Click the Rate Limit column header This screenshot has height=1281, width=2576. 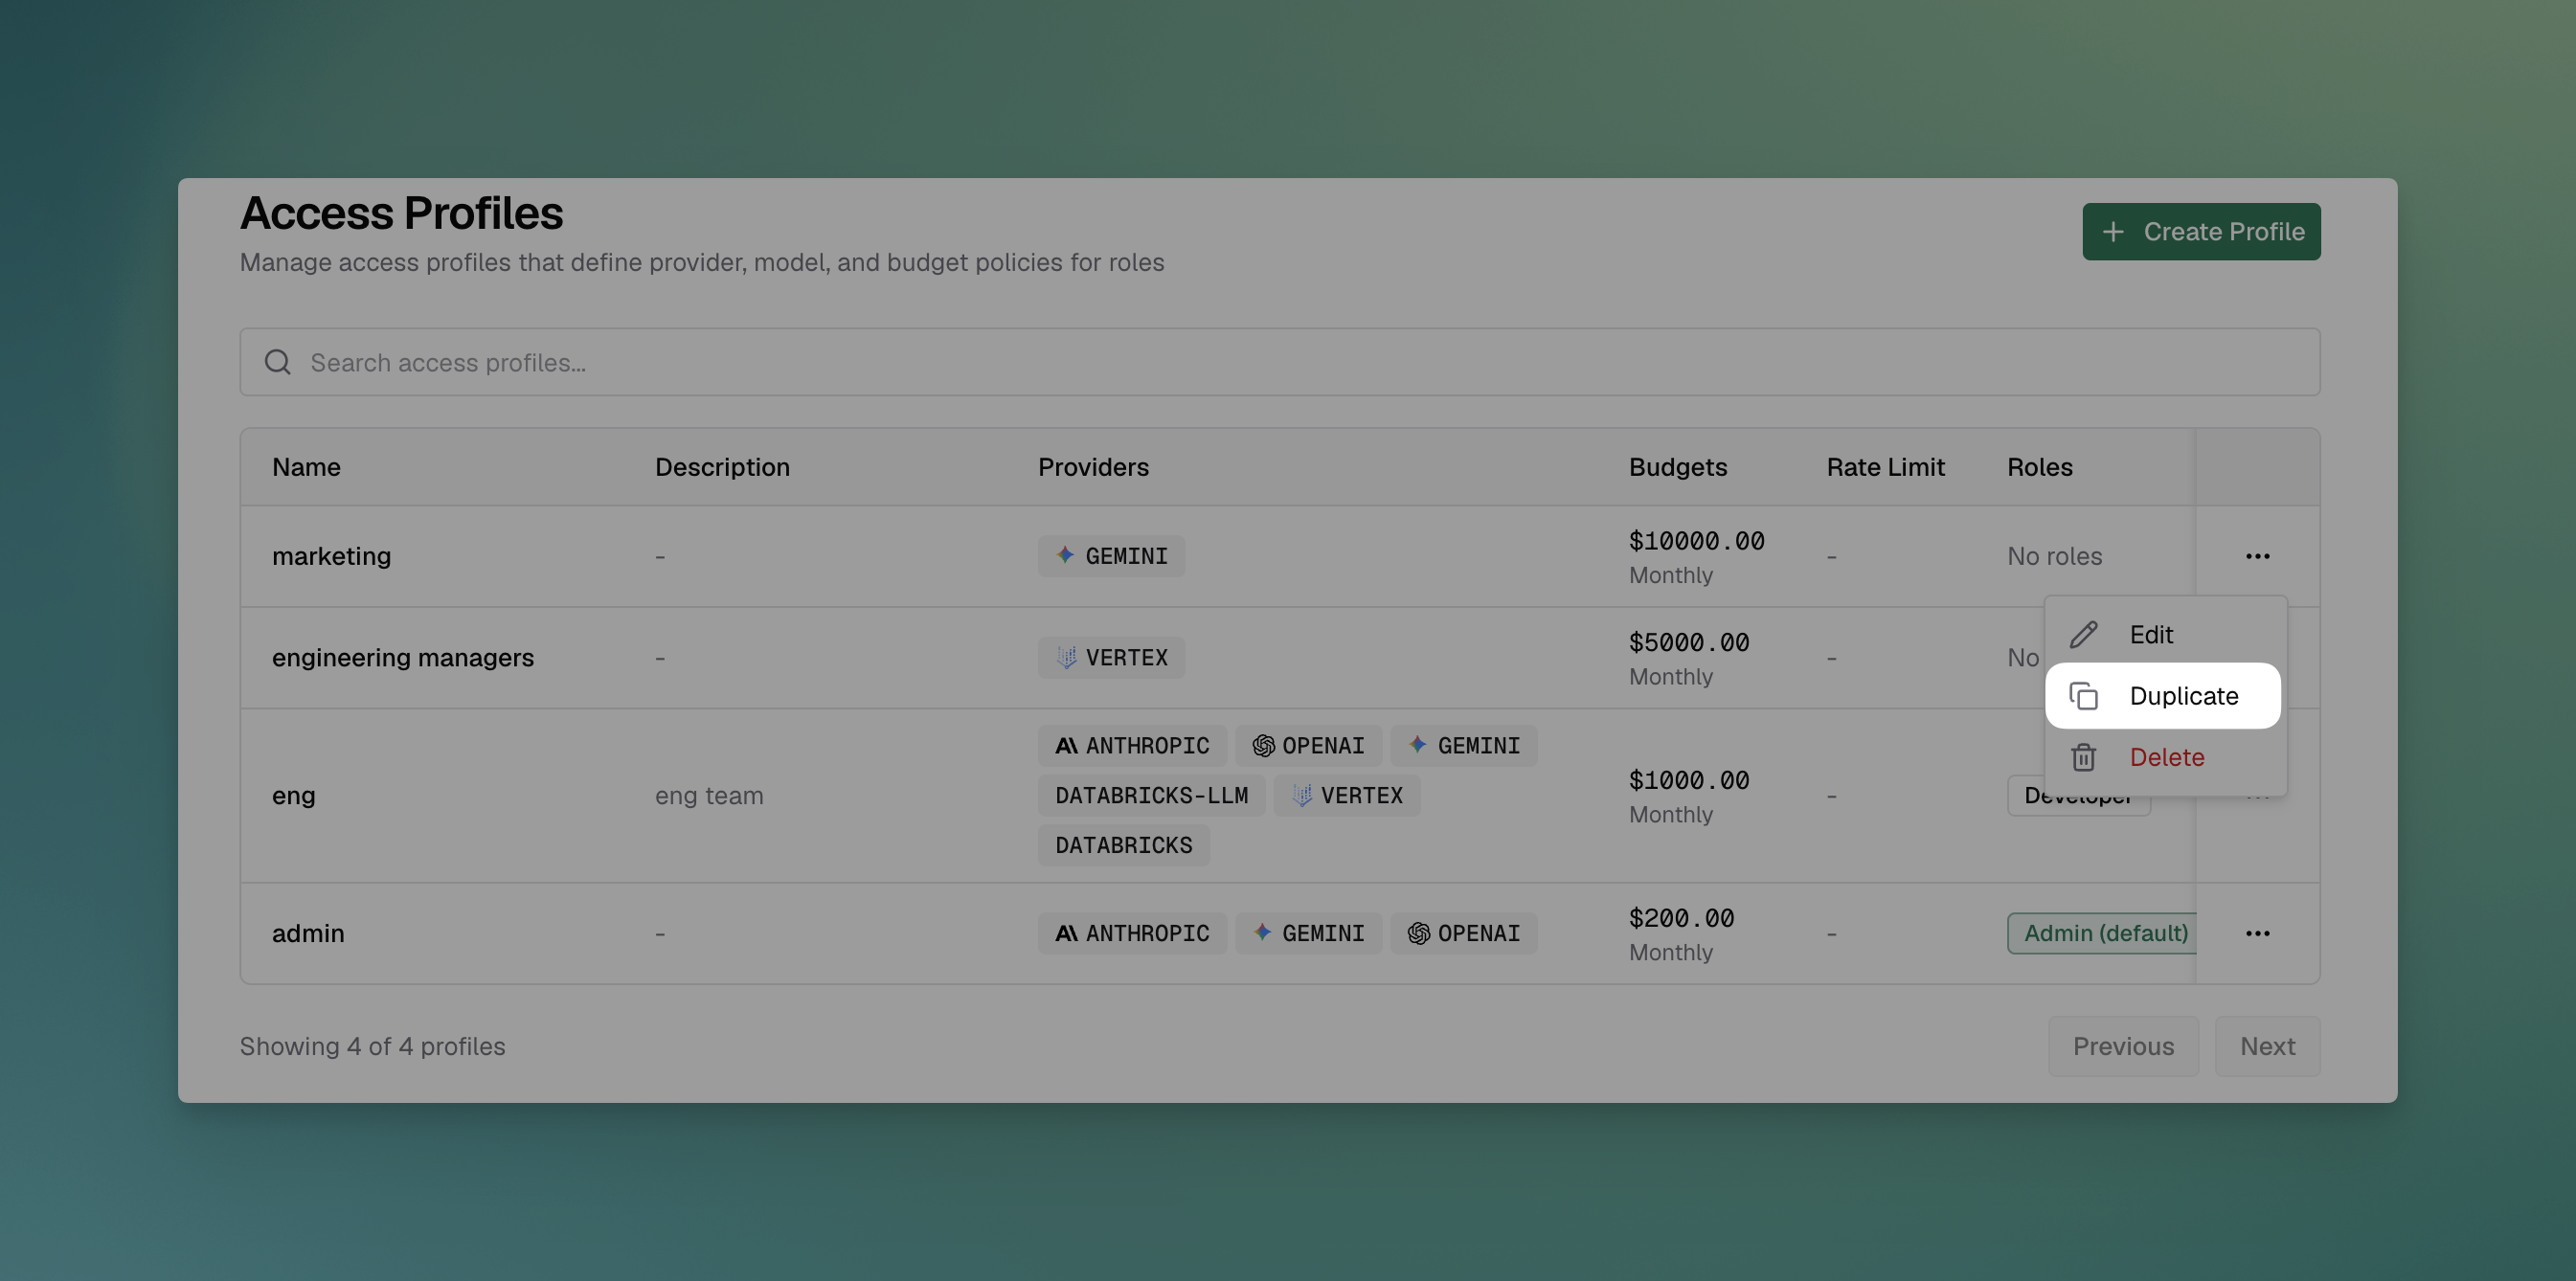point(1885,467)
